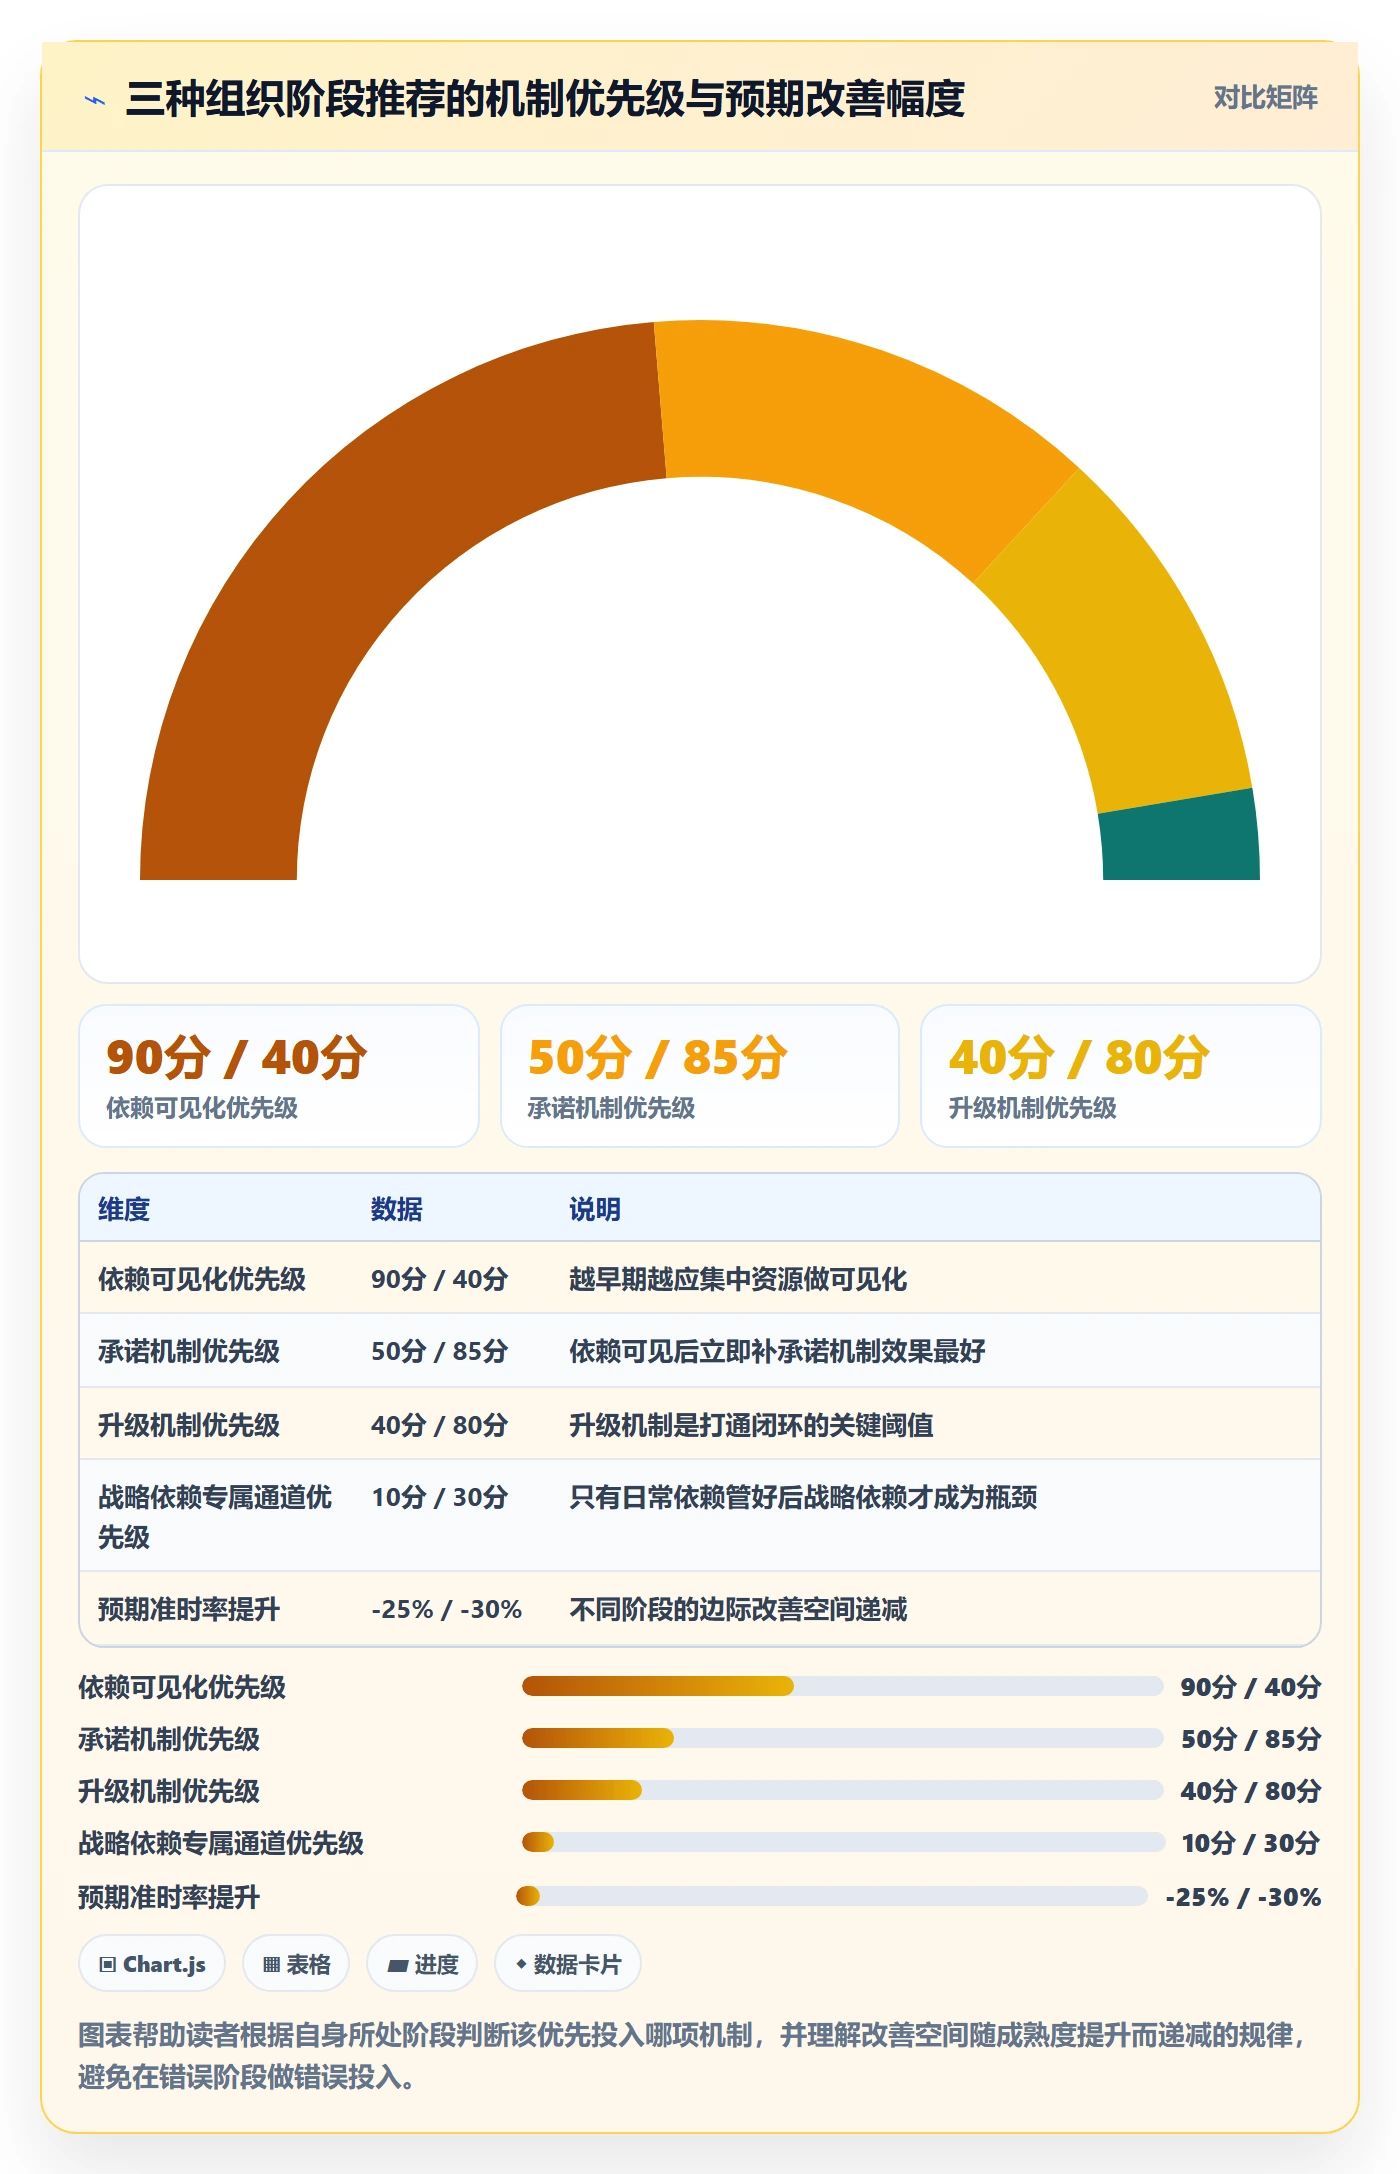Click table cell 依赖可见化优先级
This screenshot has width=1400, height=2174.
pos(202,1279)
